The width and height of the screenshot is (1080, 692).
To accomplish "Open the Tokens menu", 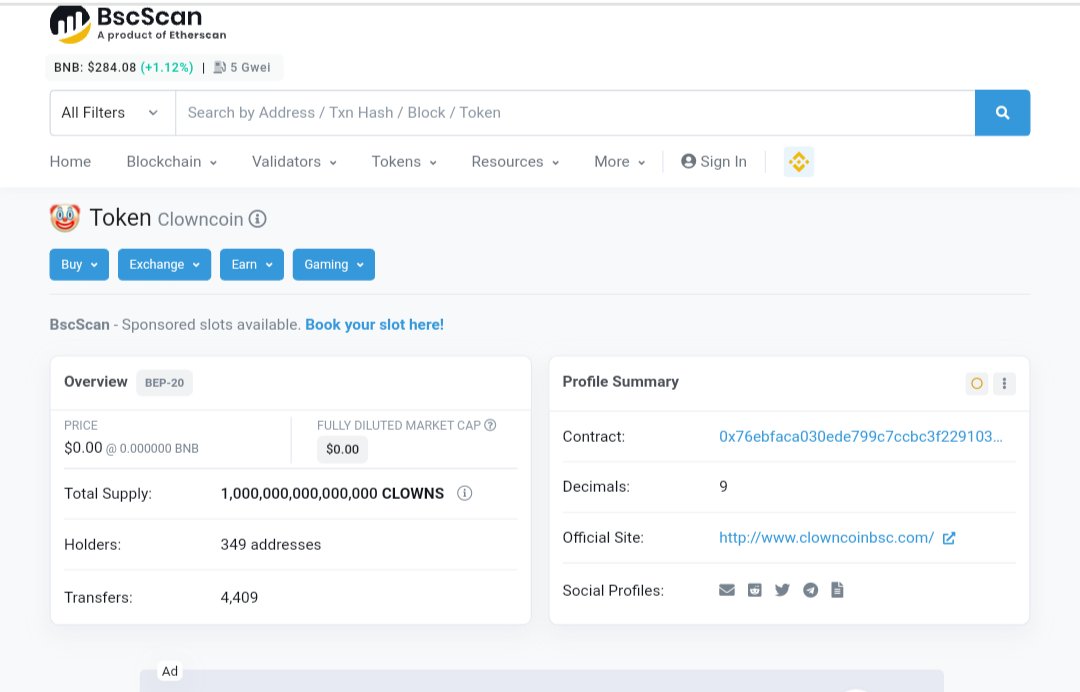I will click(x=404, y=162).
